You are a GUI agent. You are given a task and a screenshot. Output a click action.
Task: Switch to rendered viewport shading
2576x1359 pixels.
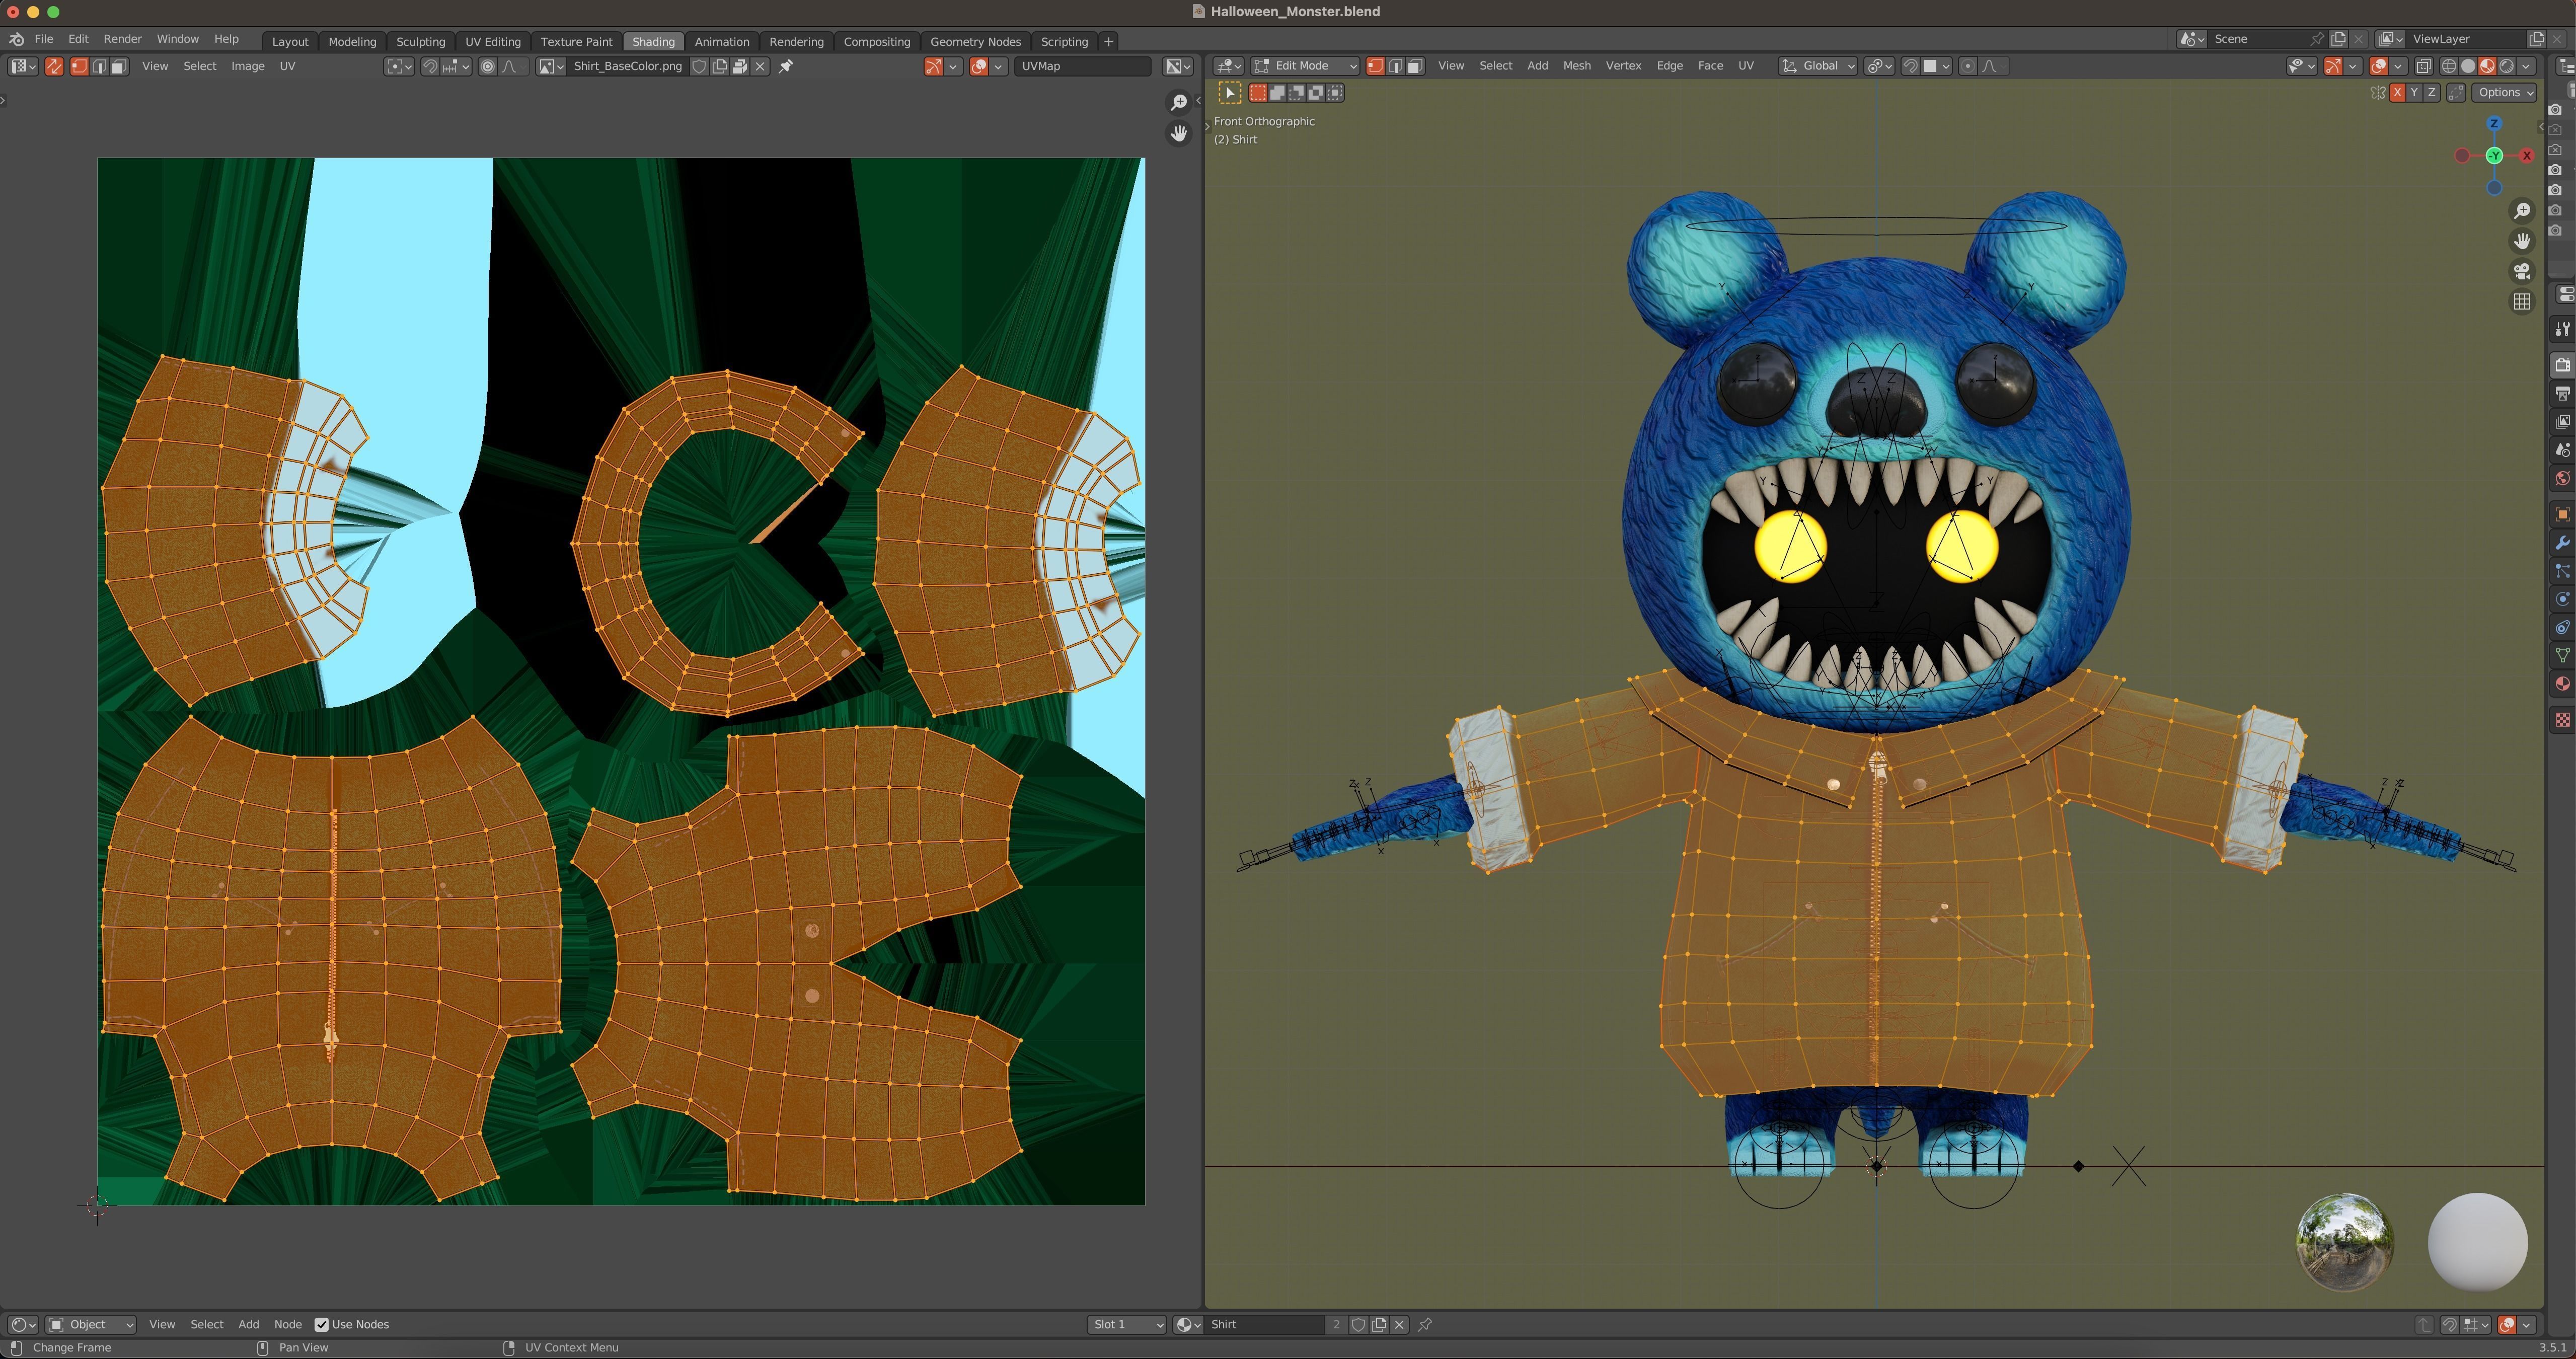click(2506, 66)
